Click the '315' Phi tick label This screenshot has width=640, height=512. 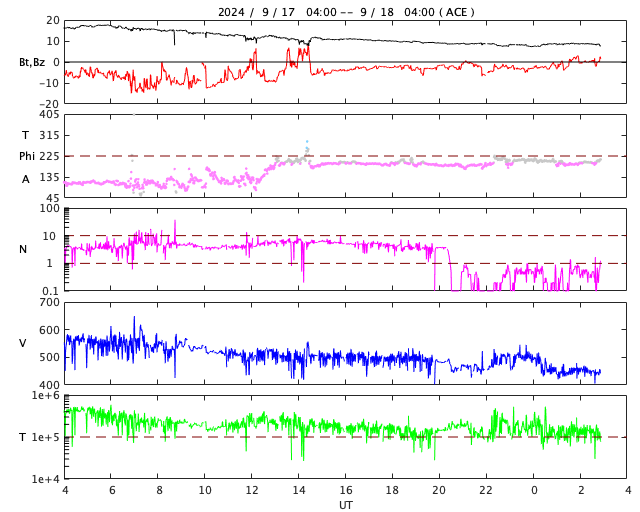[49, 135]
